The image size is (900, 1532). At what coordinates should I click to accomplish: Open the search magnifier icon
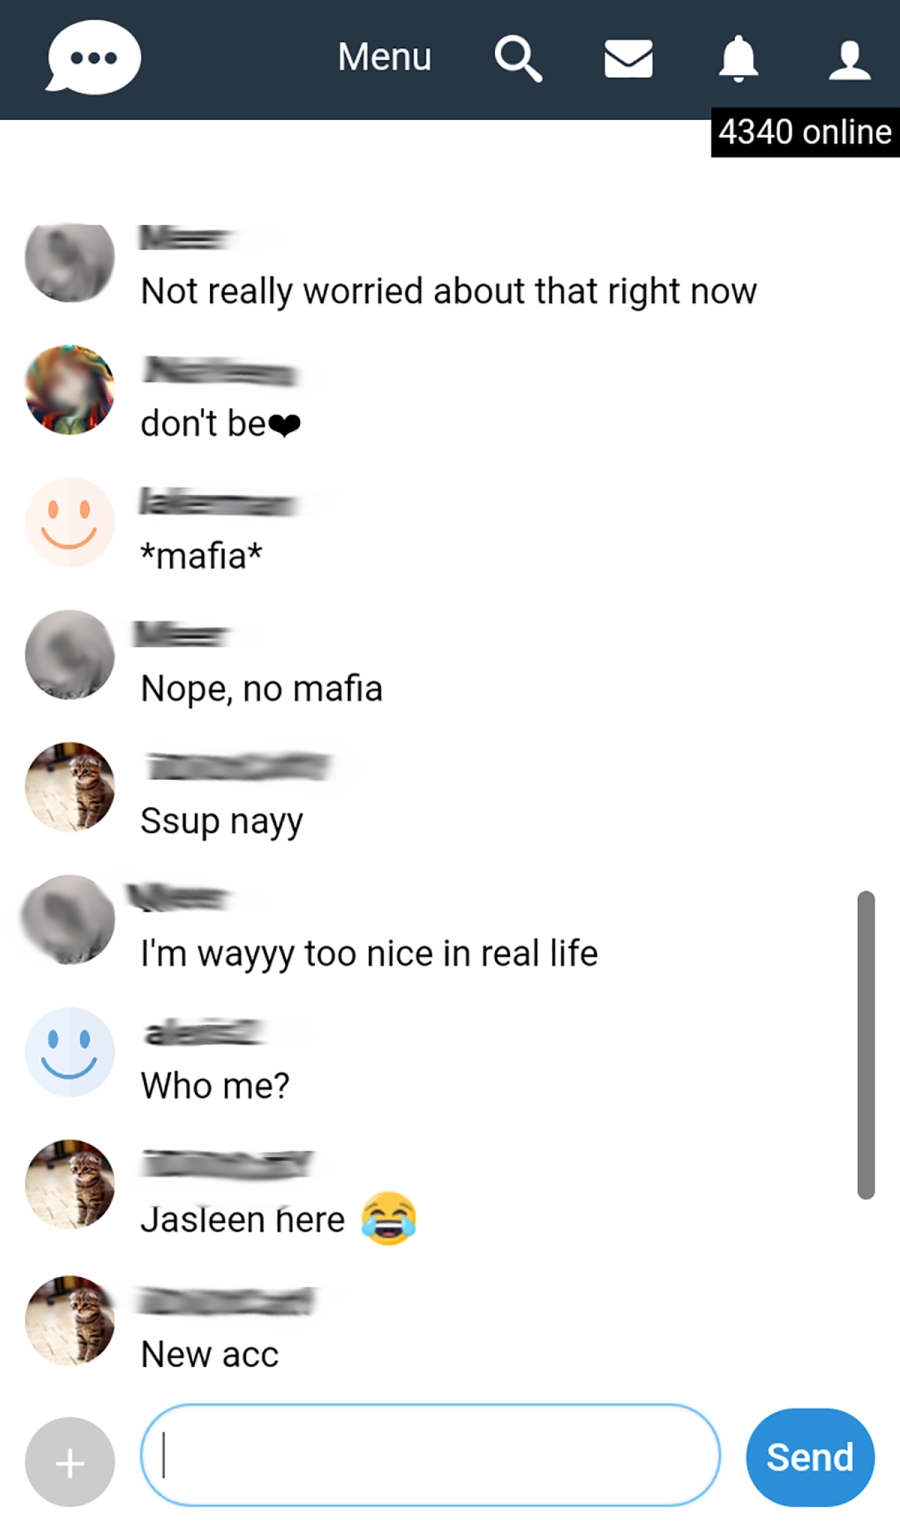518,59
